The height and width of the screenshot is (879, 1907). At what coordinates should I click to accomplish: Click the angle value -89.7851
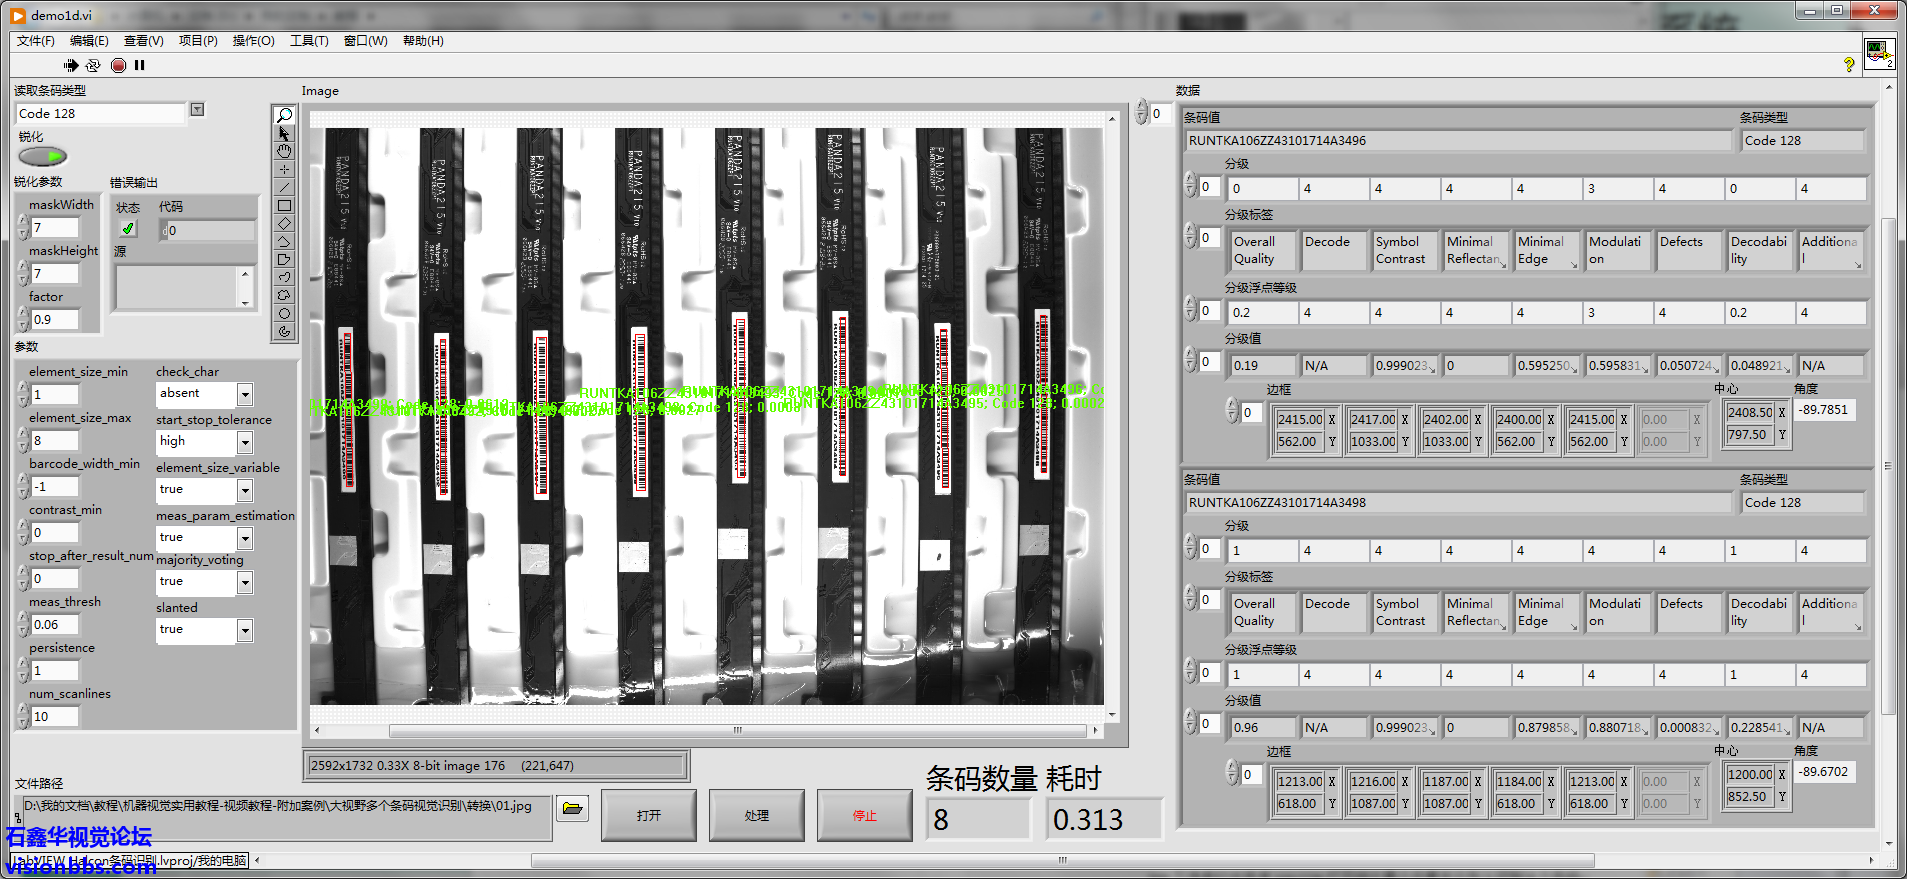pos(1824,410)
